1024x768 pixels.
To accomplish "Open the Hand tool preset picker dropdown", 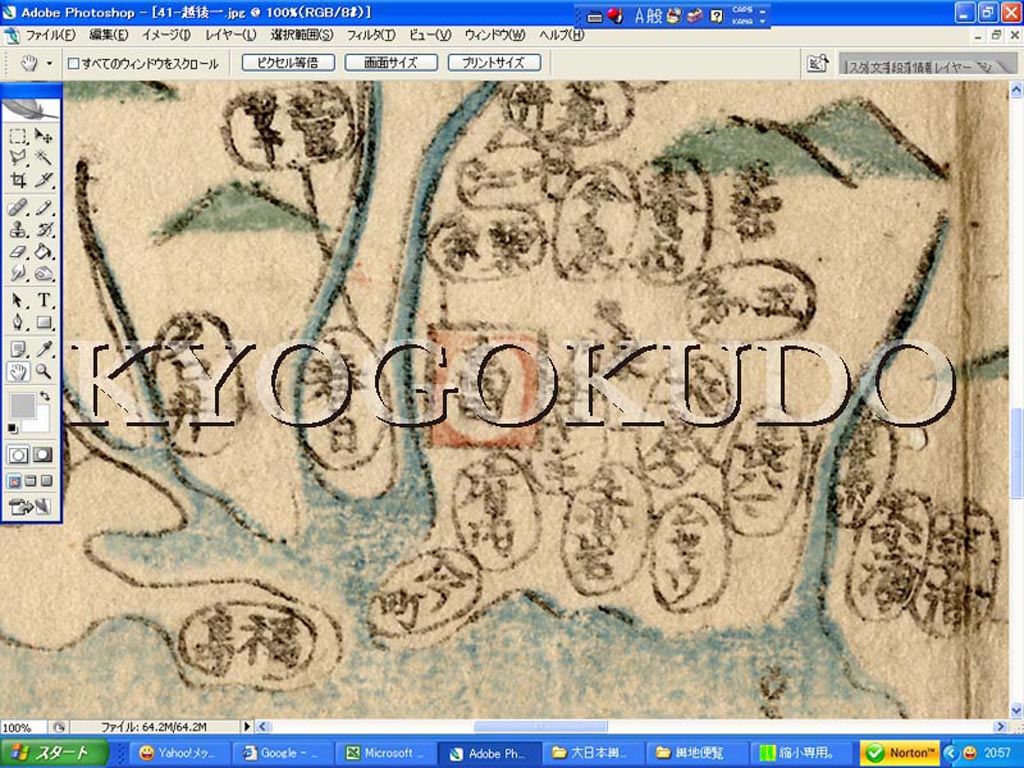I will point(49,63).
